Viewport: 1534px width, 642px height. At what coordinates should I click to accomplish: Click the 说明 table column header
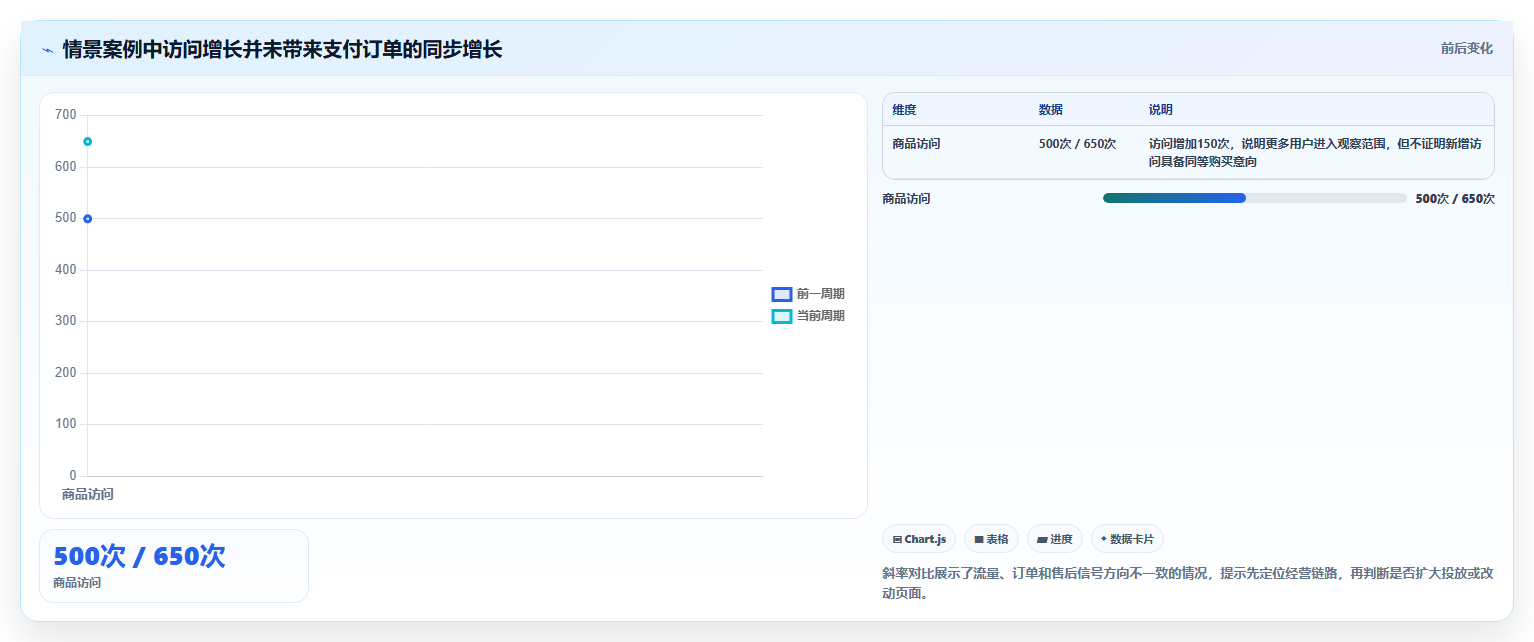point(1161,110)
